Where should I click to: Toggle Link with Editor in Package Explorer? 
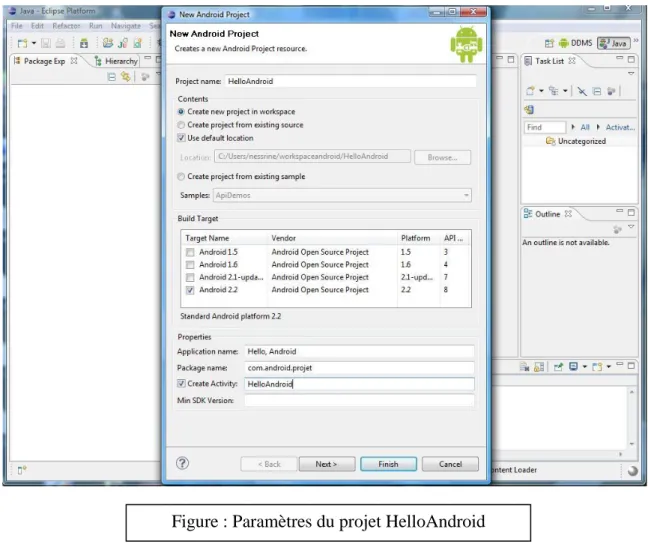point(126,77)
